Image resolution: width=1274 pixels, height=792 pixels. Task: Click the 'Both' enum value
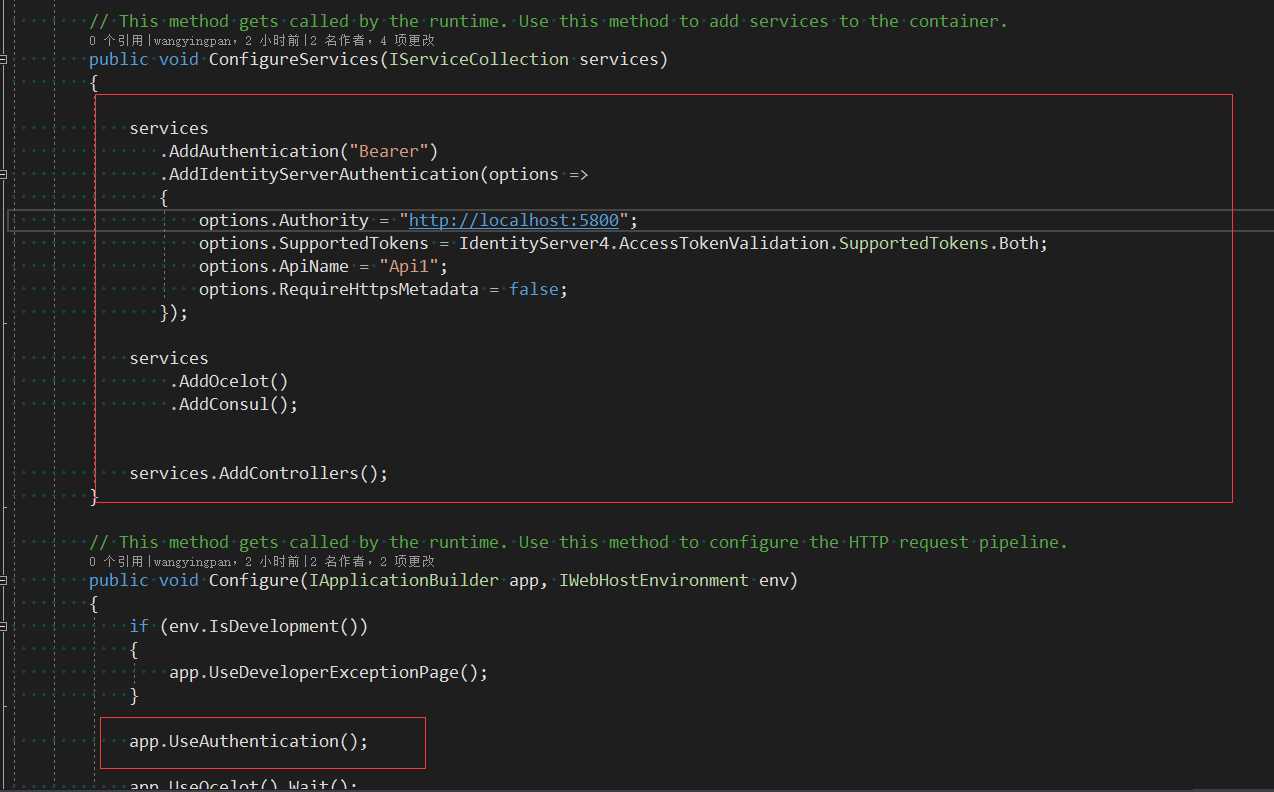click(x=1019, y=243)
